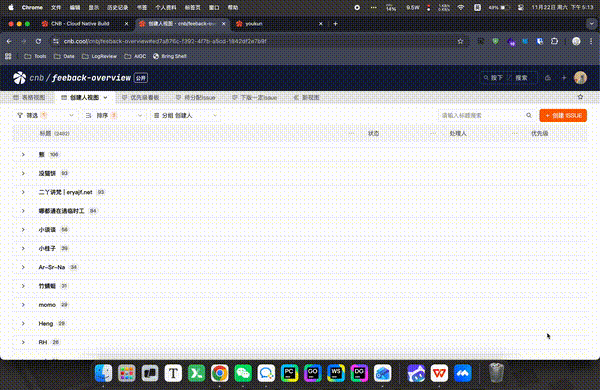Open the apps grid in bookmarks bar
600x390 pixels.
click(x=8, y=56)
